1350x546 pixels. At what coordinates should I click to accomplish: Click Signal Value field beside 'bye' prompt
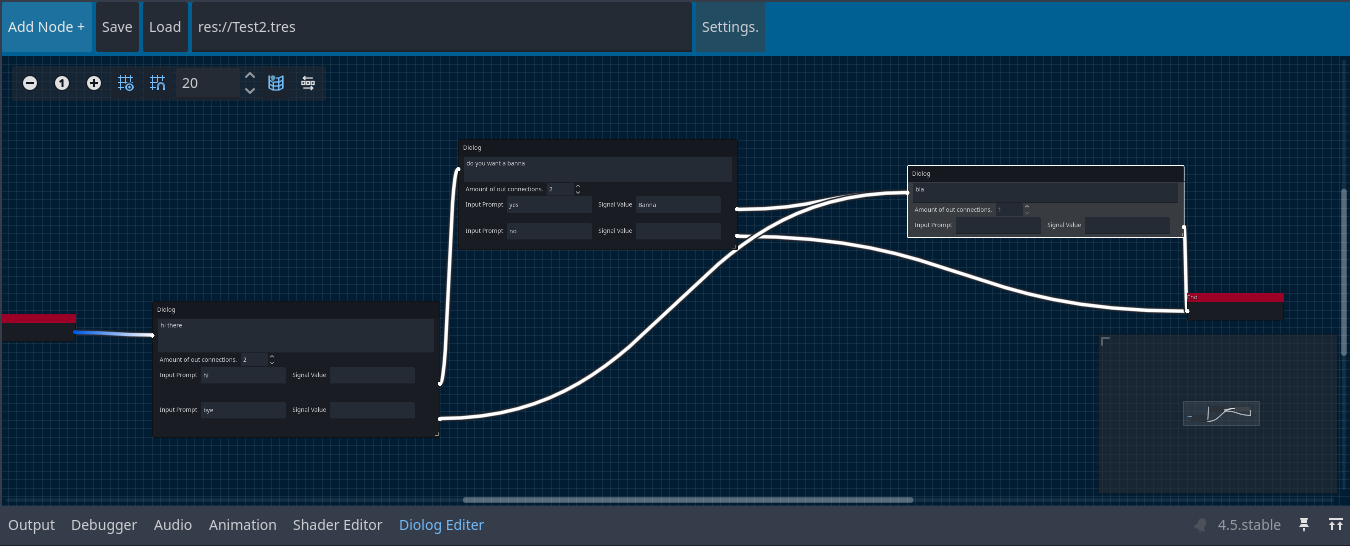pos(372,410)
